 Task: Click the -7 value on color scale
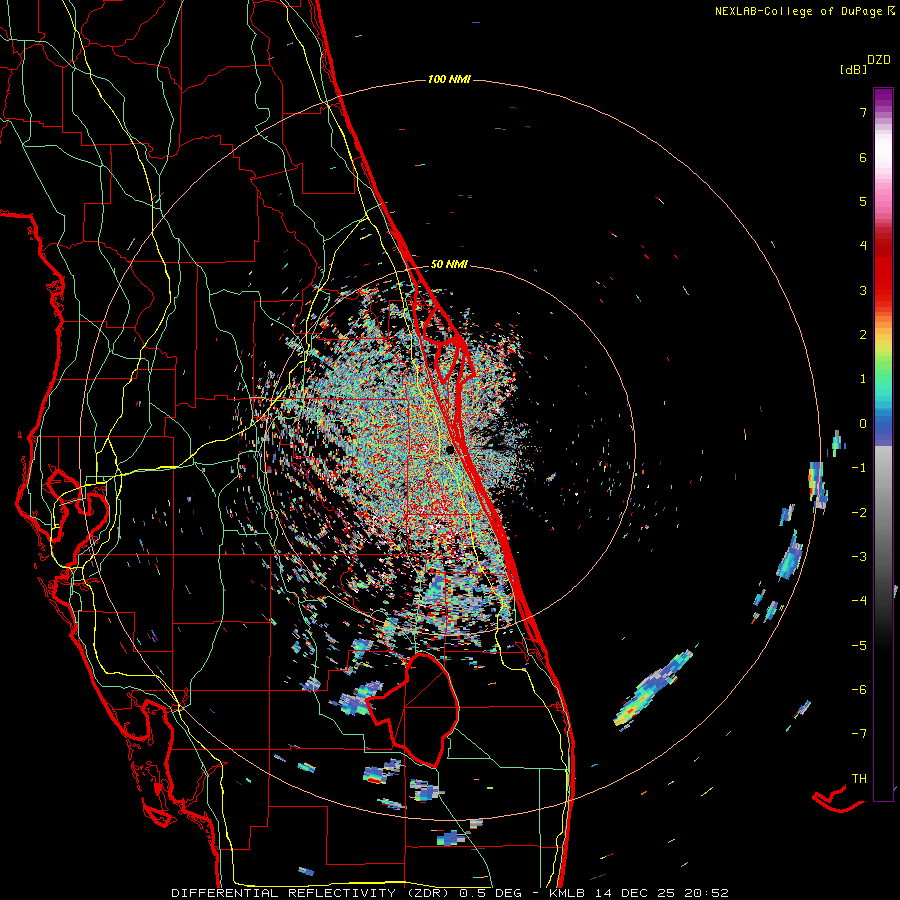[859, 734]
